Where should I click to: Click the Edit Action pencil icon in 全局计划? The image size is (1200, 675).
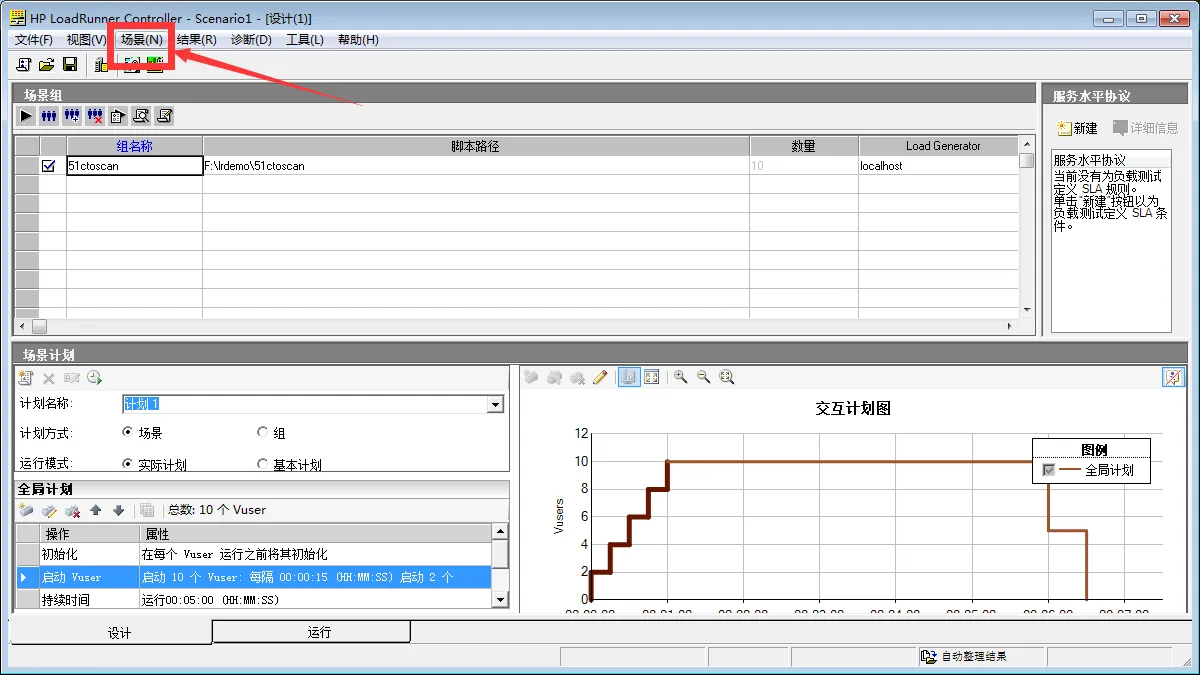(49, 510)
